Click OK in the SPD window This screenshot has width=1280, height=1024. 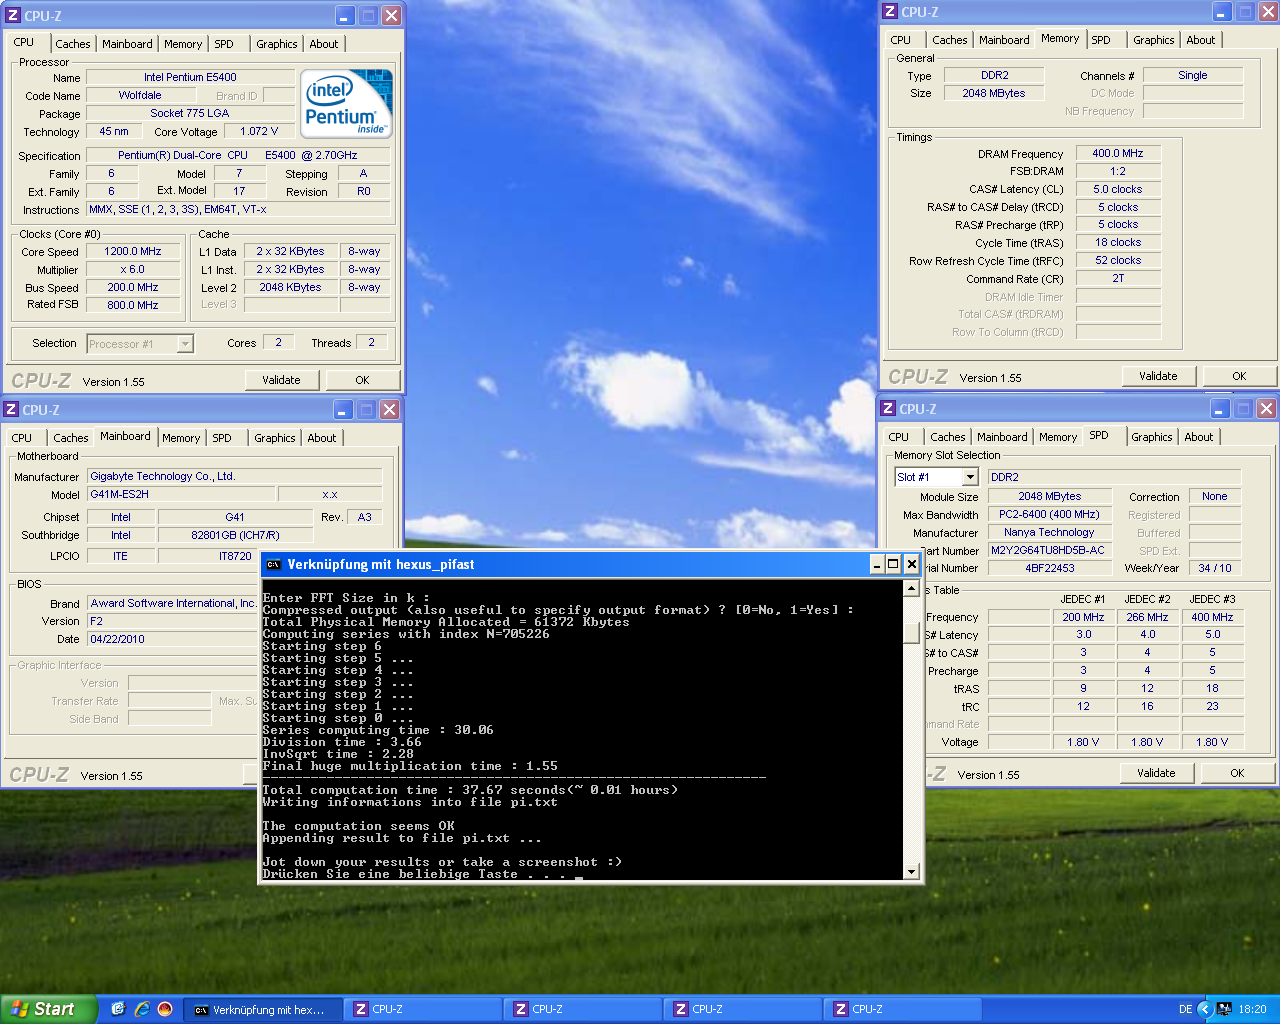1237,773
